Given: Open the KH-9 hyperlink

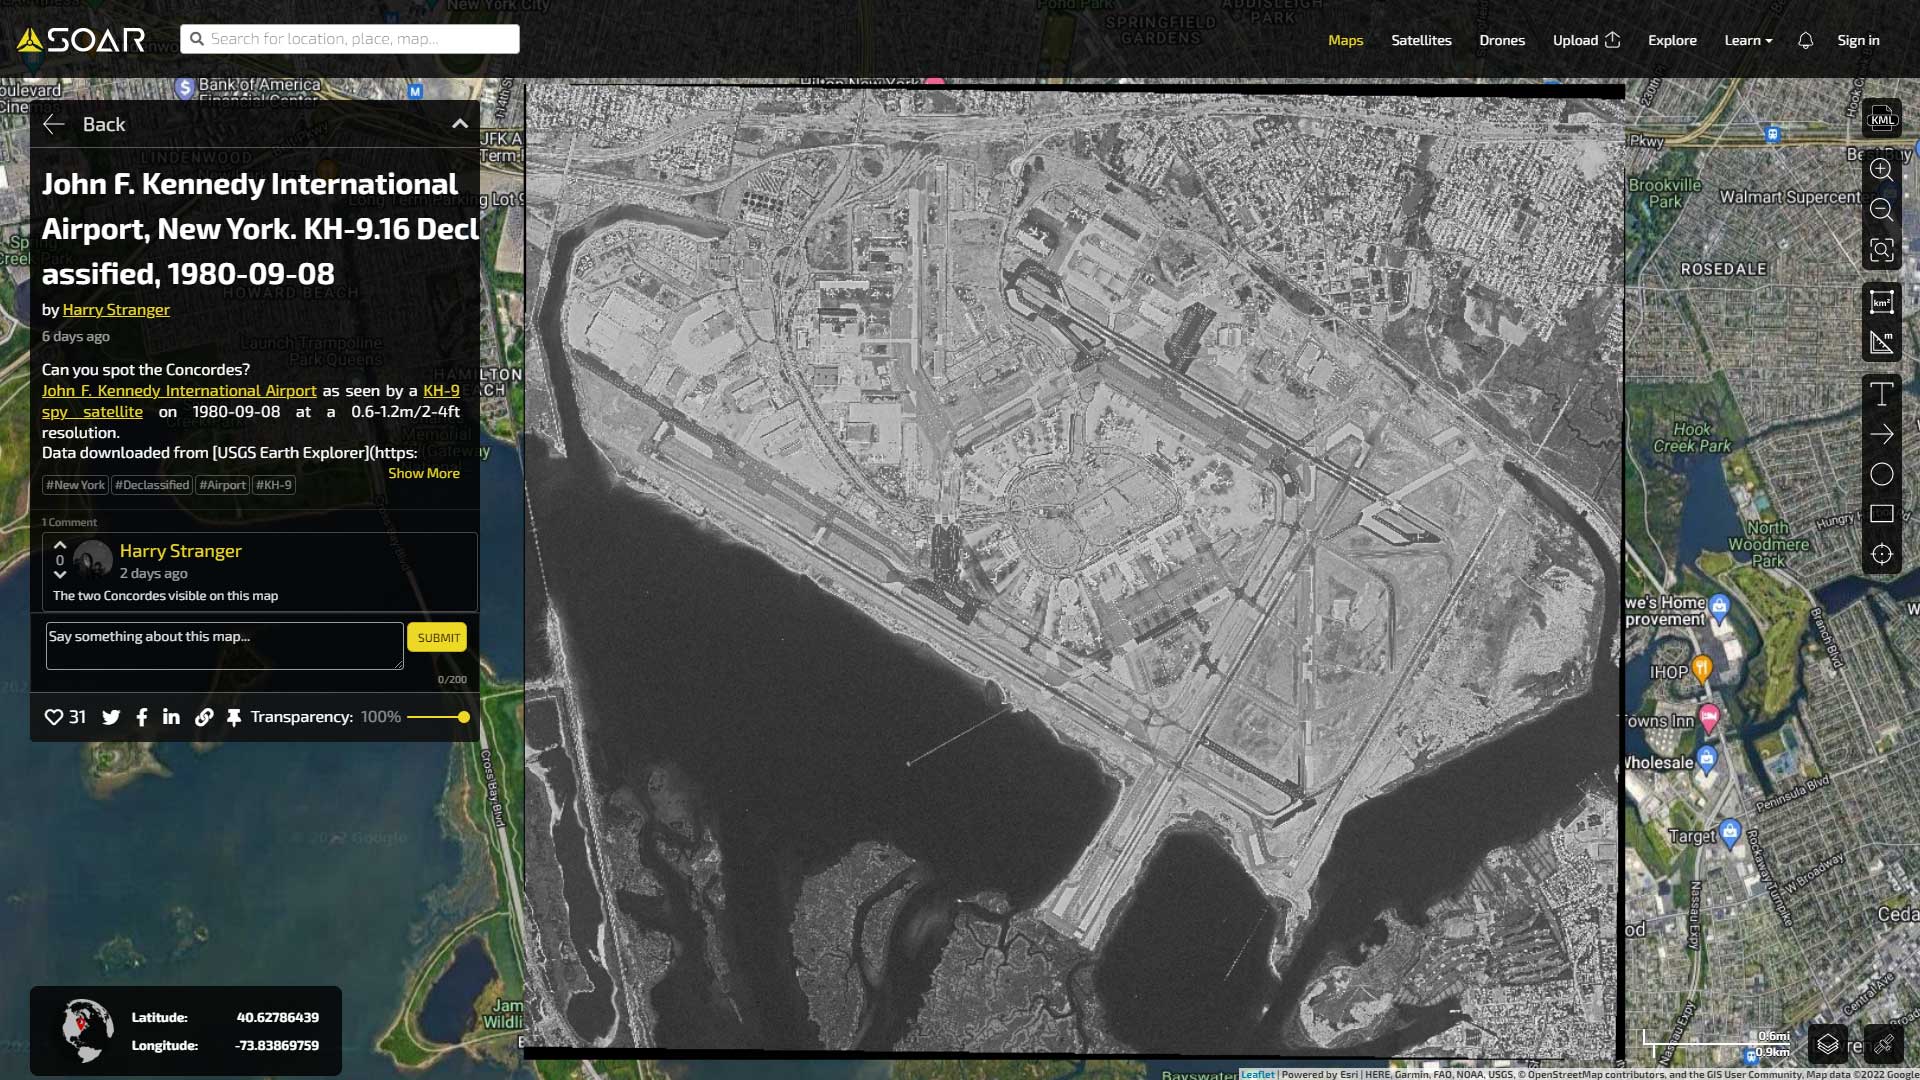Looking at the screenshot, I should tap(441, 391).
